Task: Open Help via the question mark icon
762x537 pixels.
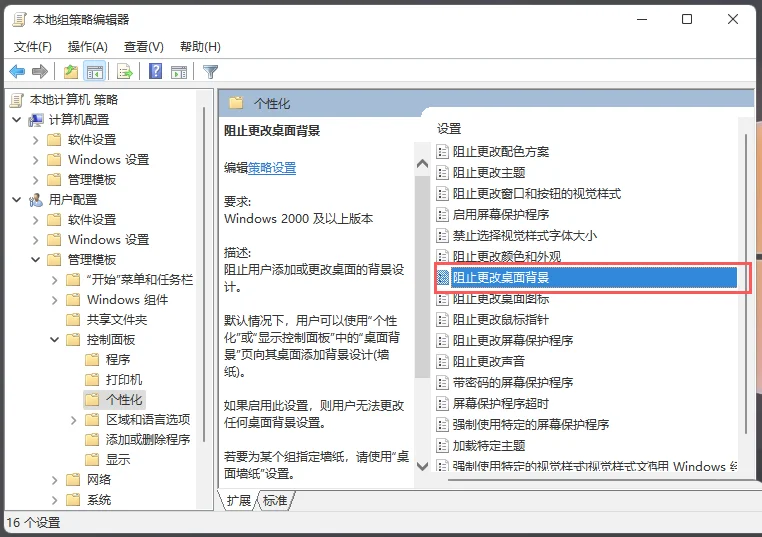Action: point(156,71)
